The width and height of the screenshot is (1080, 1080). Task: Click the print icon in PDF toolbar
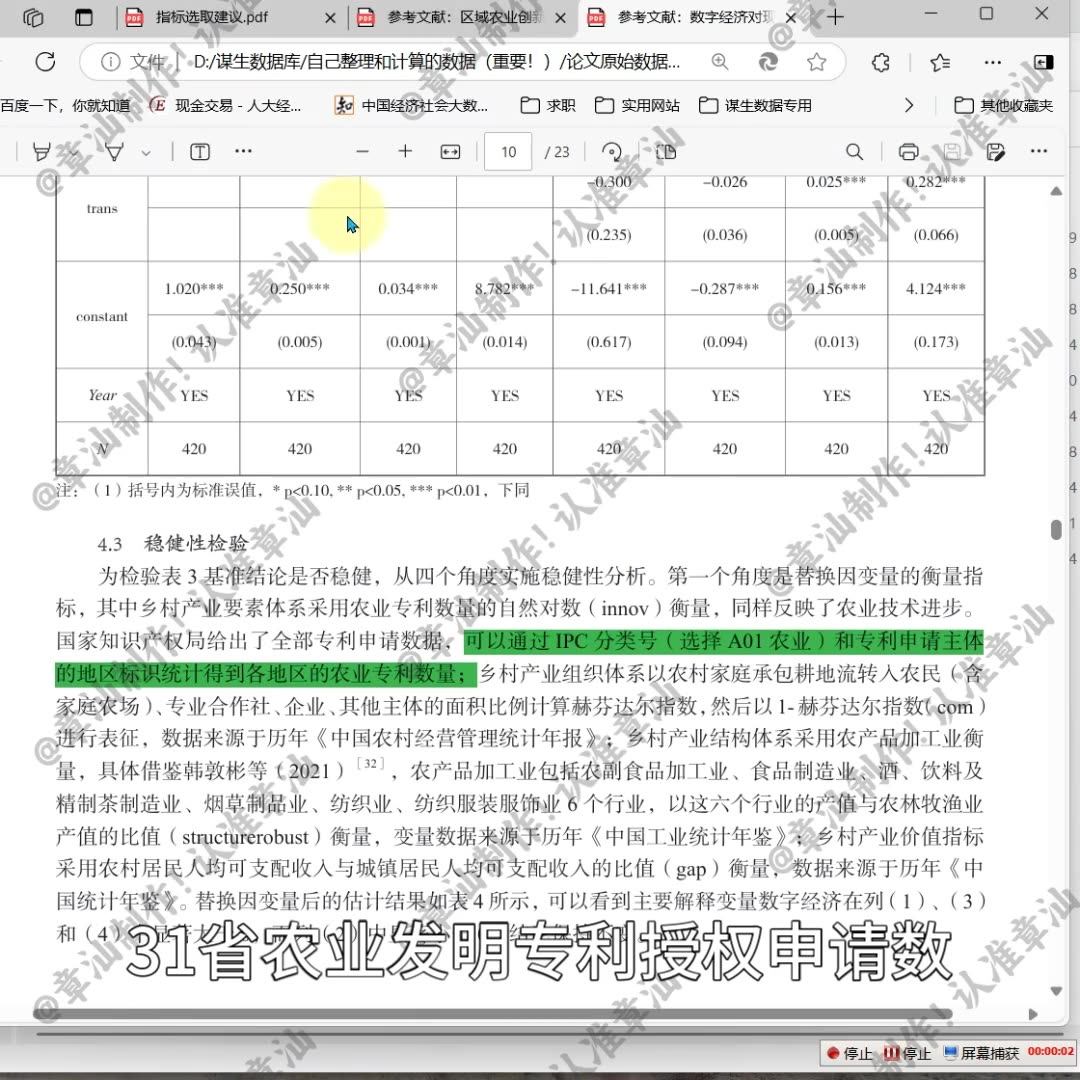coord(907,151)
